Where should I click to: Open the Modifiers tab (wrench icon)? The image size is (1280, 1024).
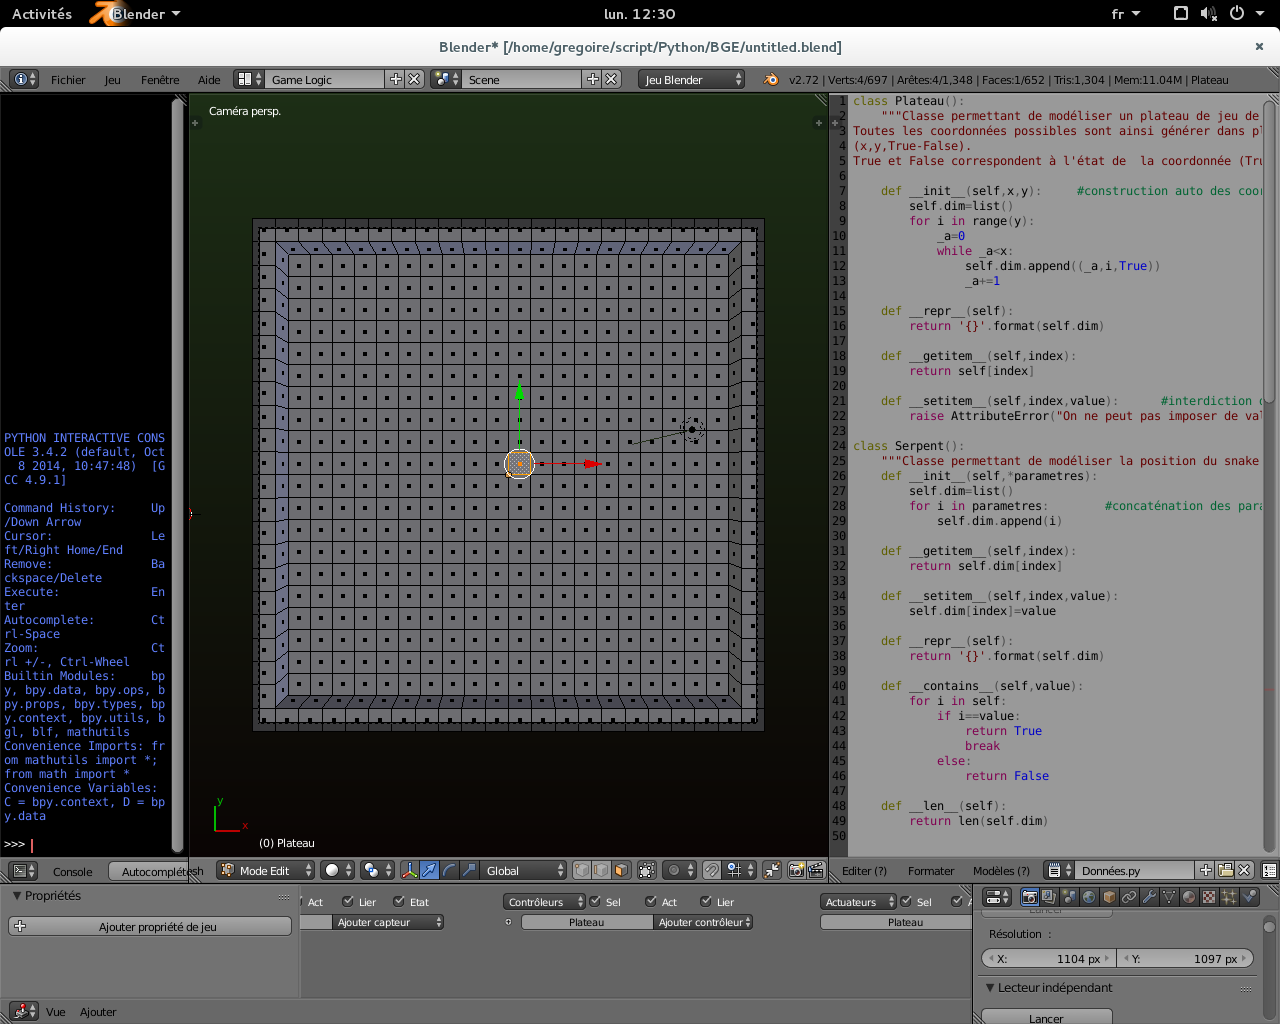[x=1150, y=897]
